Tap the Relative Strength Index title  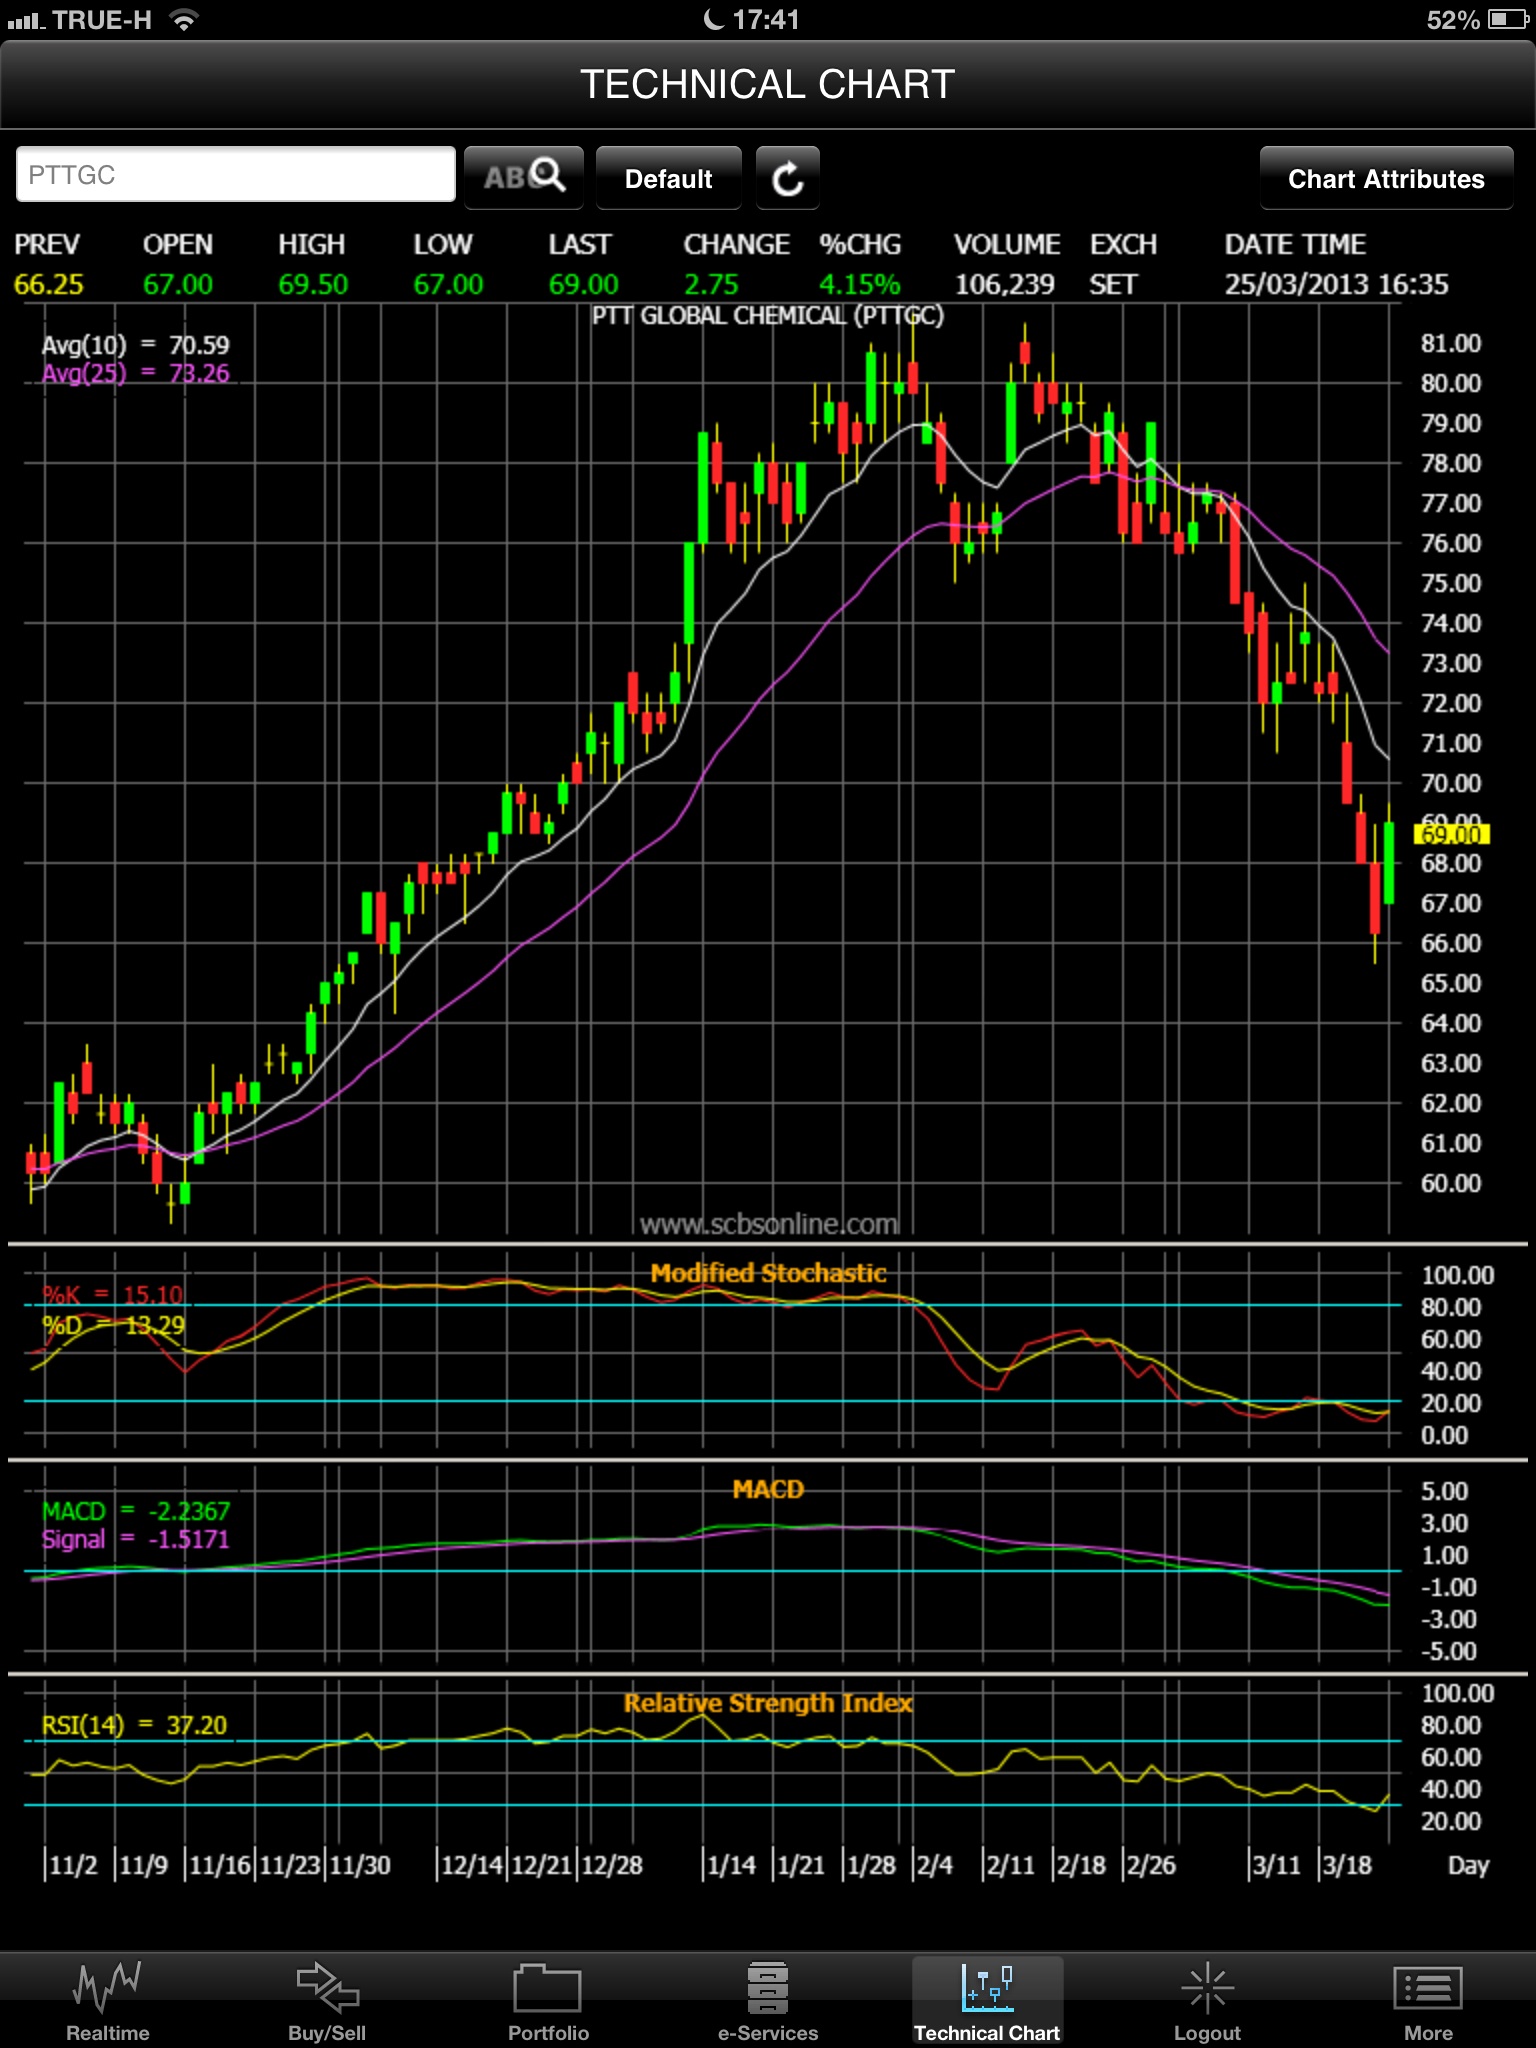tap(768, 1703)
